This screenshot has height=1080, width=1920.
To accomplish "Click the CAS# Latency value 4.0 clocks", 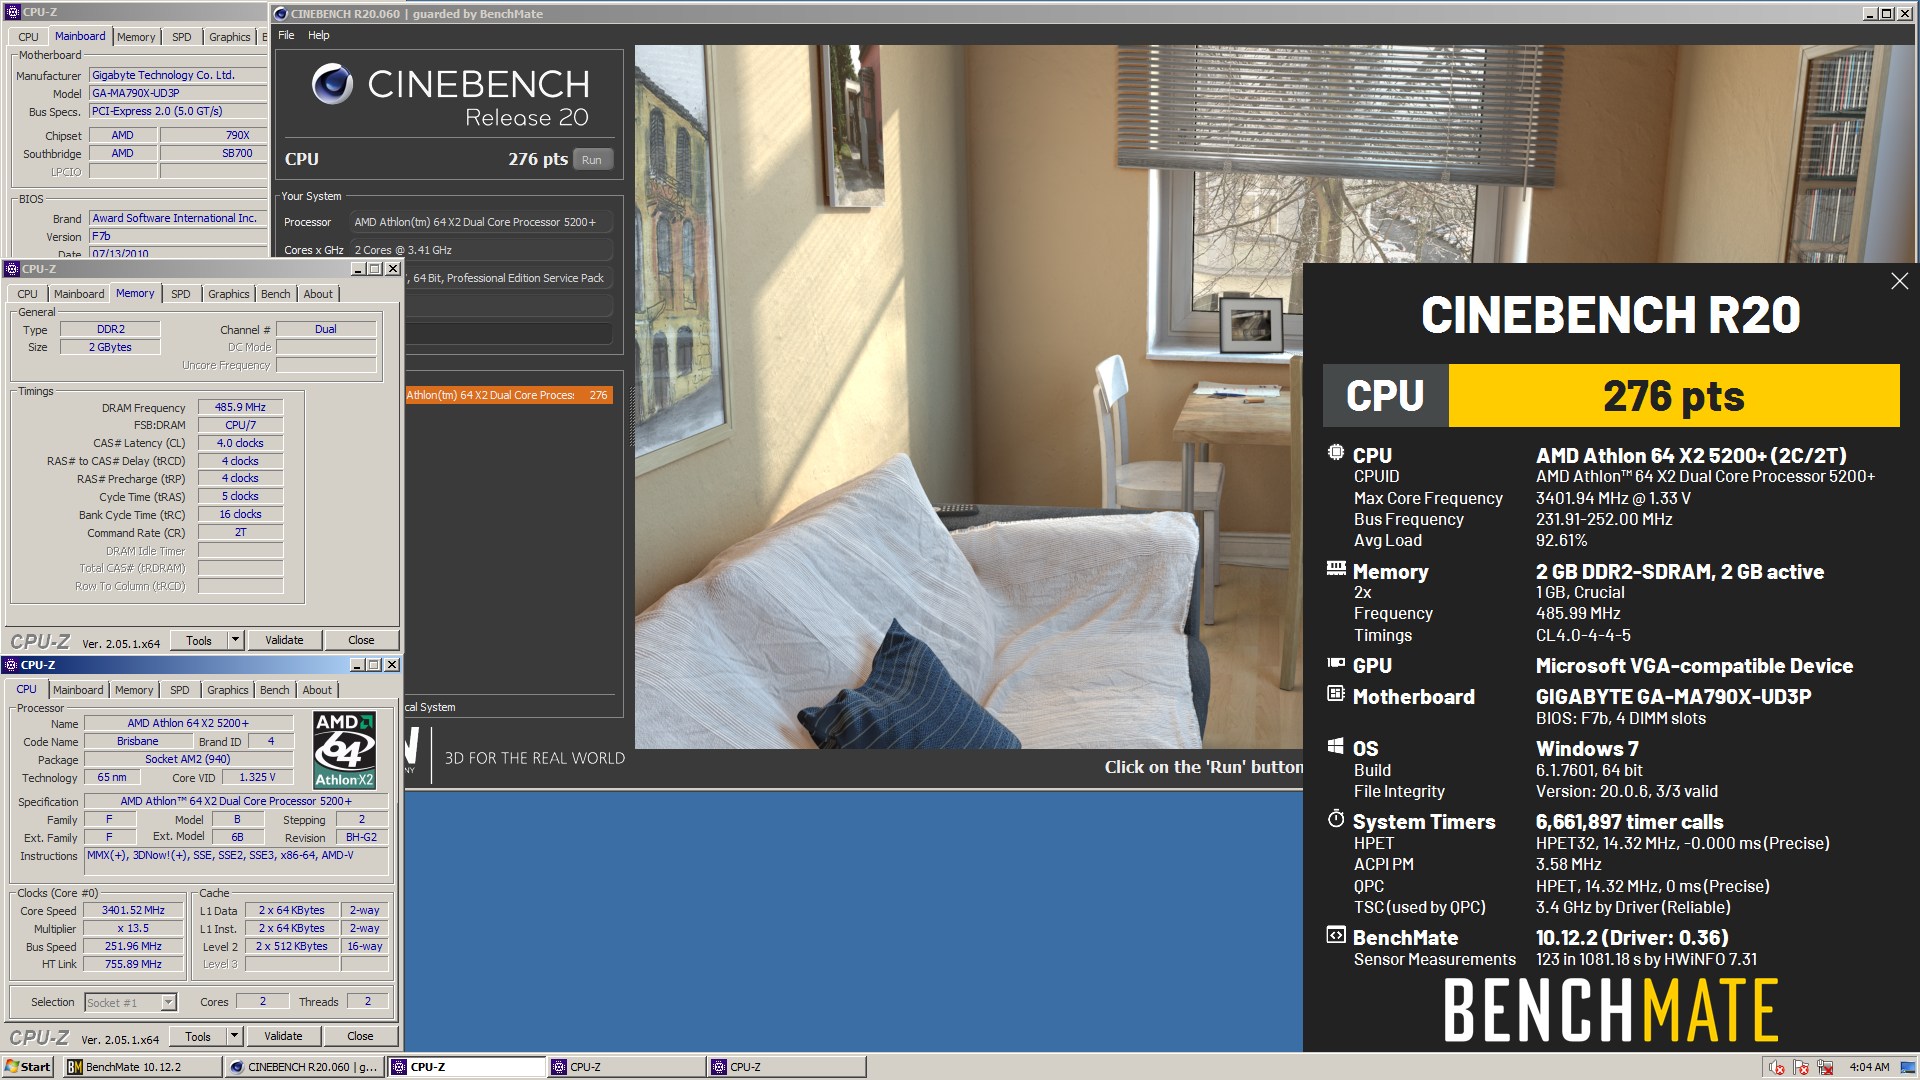I will tap(240, 443).
